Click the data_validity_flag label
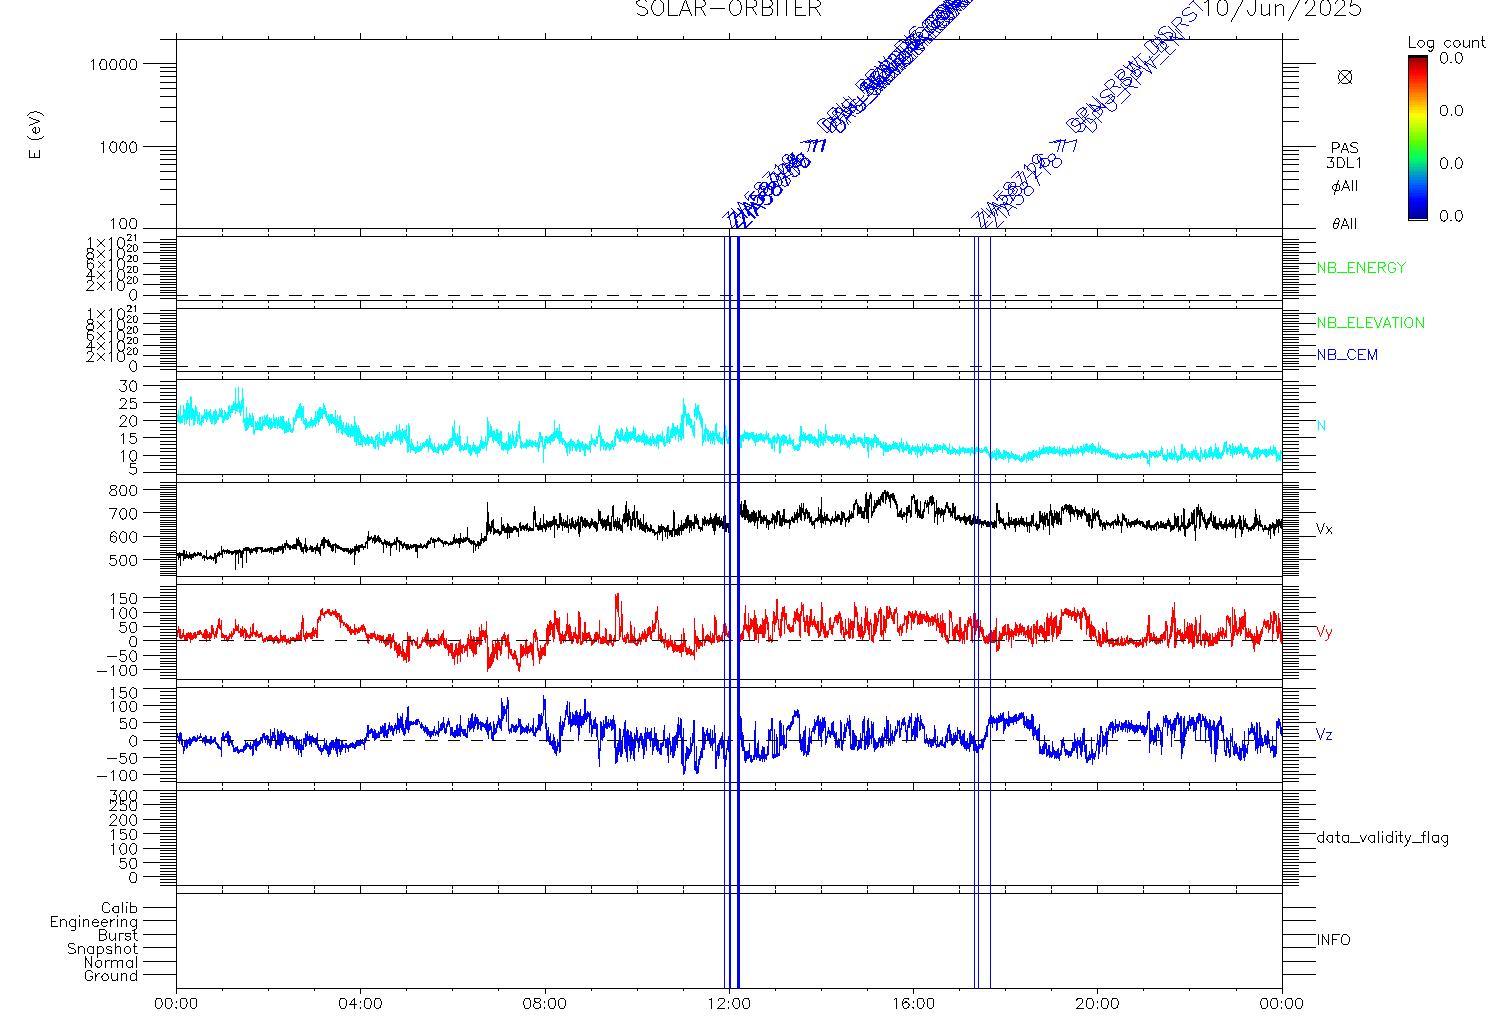Viewport: 1512px width, 1020px height. [1382, 838]
